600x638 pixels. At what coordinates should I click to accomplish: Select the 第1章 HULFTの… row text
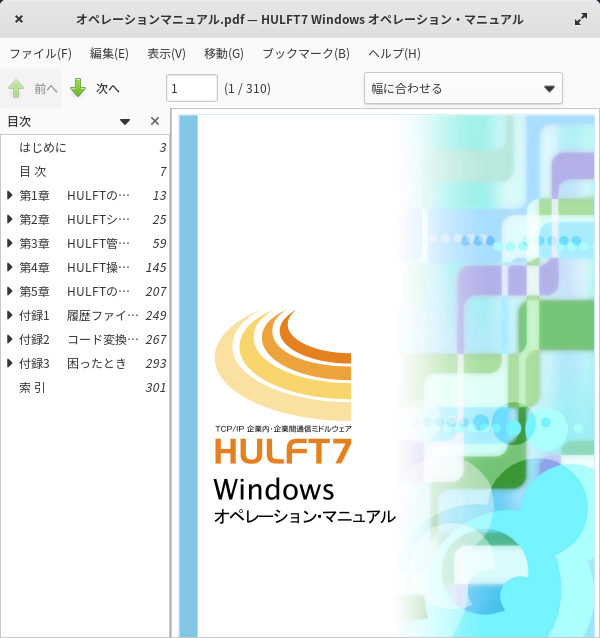(x=74, y=195)
